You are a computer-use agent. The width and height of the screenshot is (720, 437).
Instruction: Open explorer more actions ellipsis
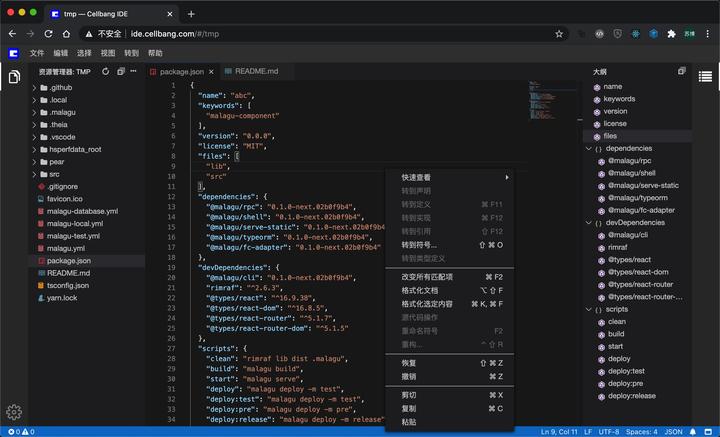click(133, 71)
